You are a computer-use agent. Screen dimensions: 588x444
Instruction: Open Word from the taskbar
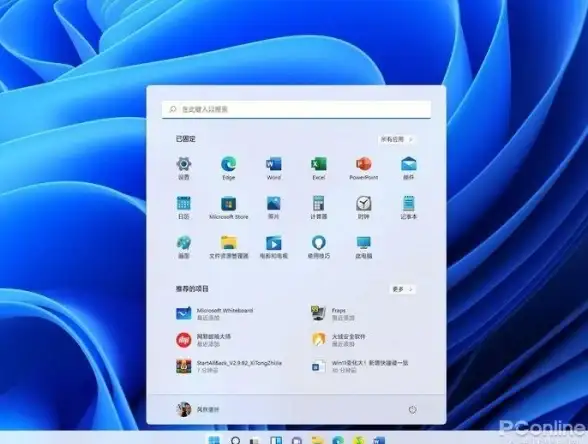pyautogui.click(x=379, y=440)
